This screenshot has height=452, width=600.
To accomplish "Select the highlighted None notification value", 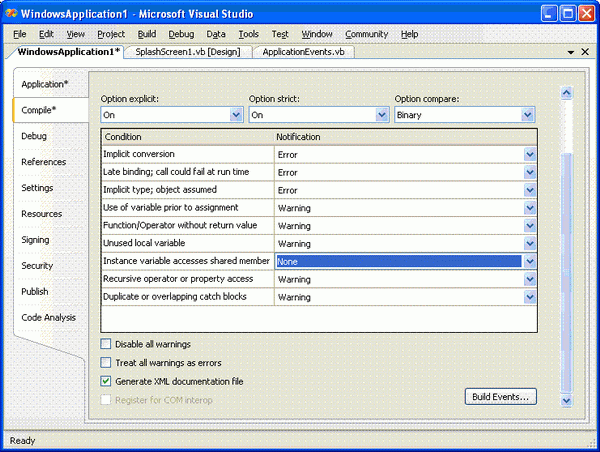I will pos(398,261).
